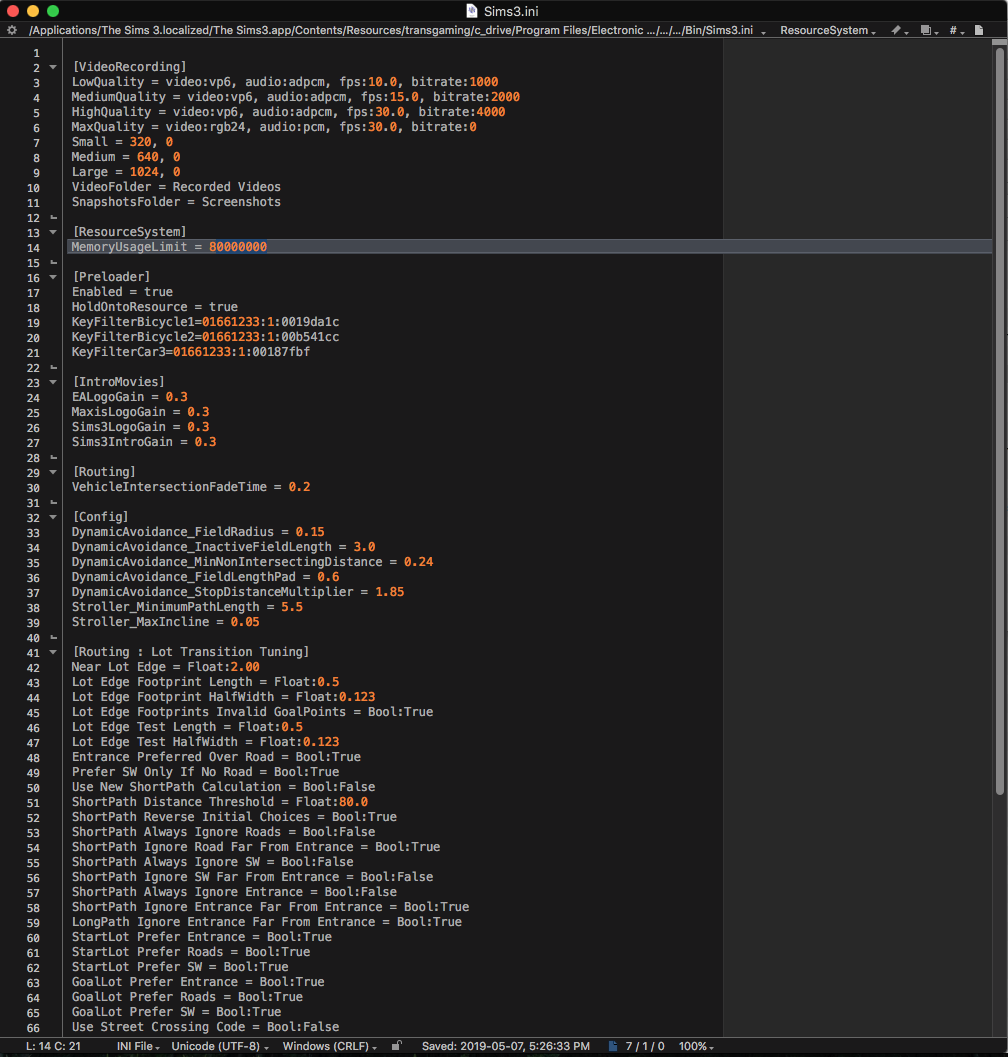Open the INI File language popup
The image size is (1008, 1057).
[138, 1046]
